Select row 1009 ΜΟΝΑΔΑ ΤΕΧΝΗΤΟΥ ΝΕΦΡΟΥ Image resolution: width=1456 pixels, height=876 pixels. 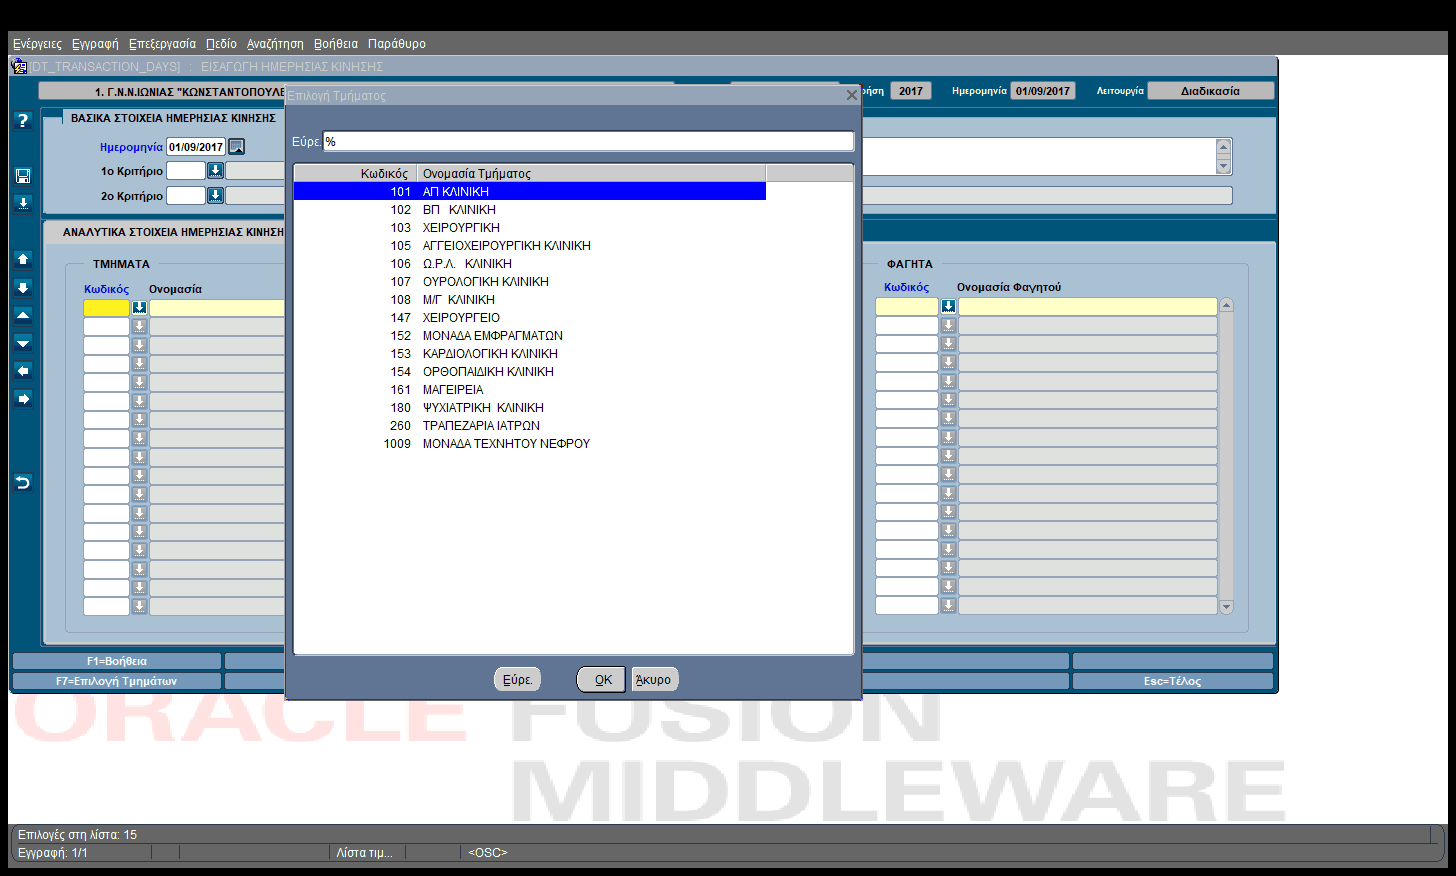(530, 444)
